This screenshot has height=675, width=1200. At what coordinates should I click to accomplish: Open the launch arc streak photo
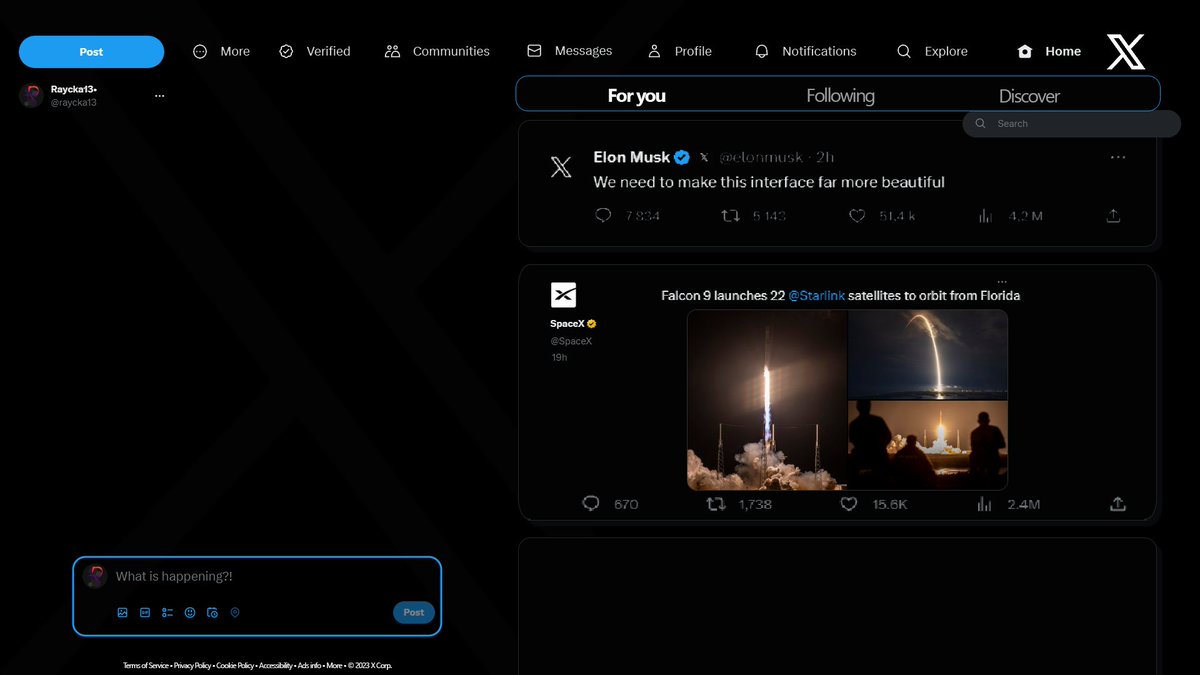[x=928, y=354]
